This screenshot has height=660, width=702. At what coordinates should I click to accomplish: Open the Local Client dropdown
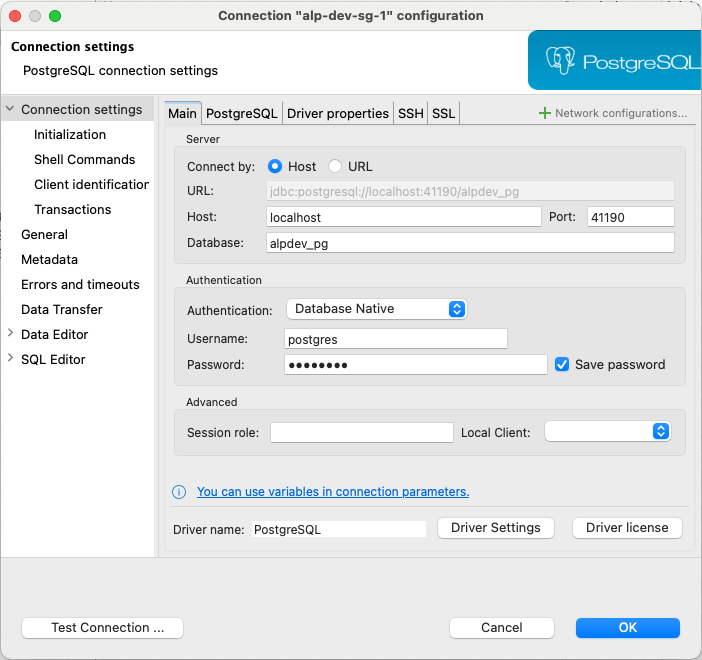[607, 432]
